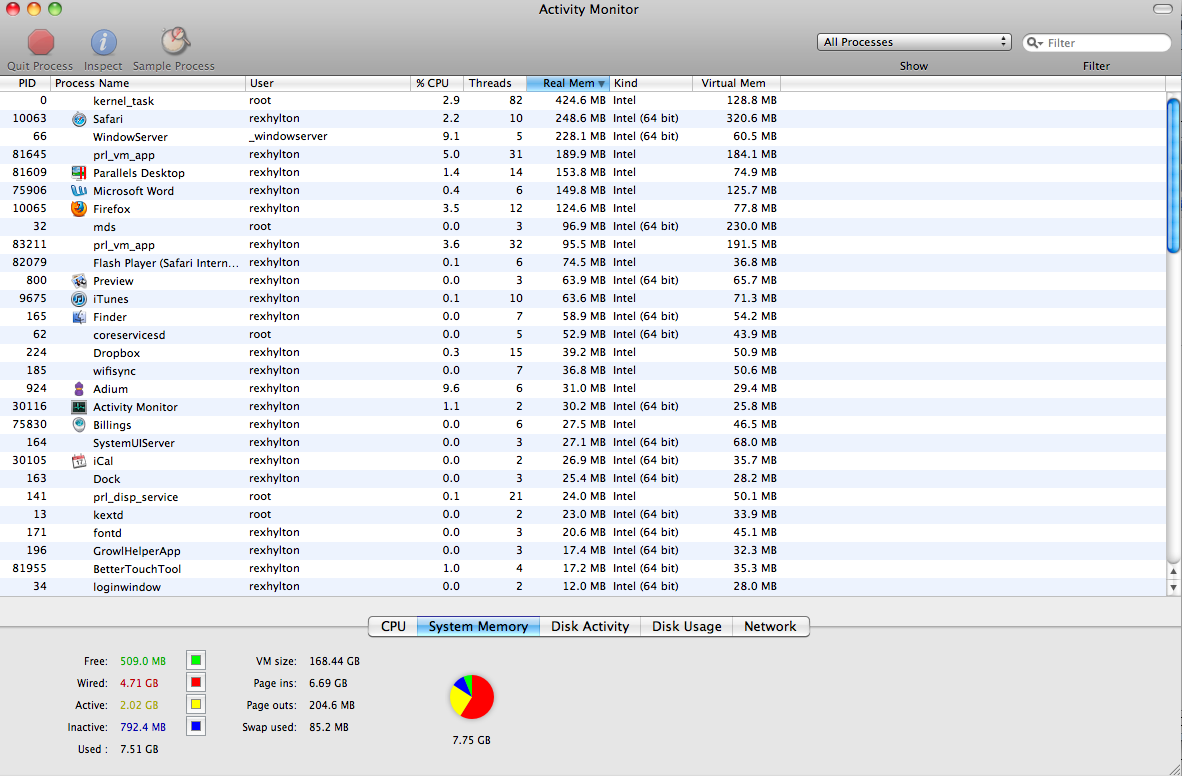This screenshot has height=776, width=1182.
Task: Sort by Virtual Mem column header
Action: click(x=736, y=83)
